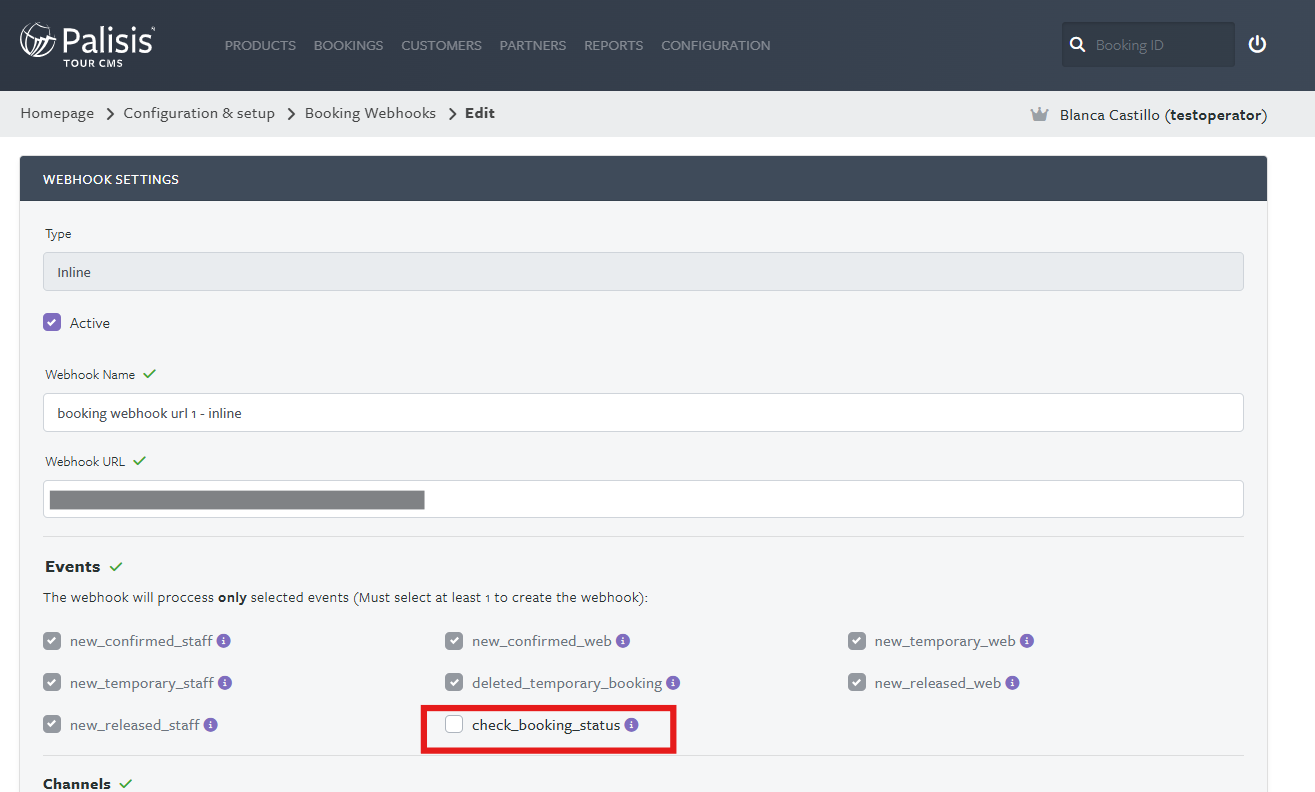1315x792 pixels.
Task: Click info icon beside check_booking_status
Action: coord(631,725)
